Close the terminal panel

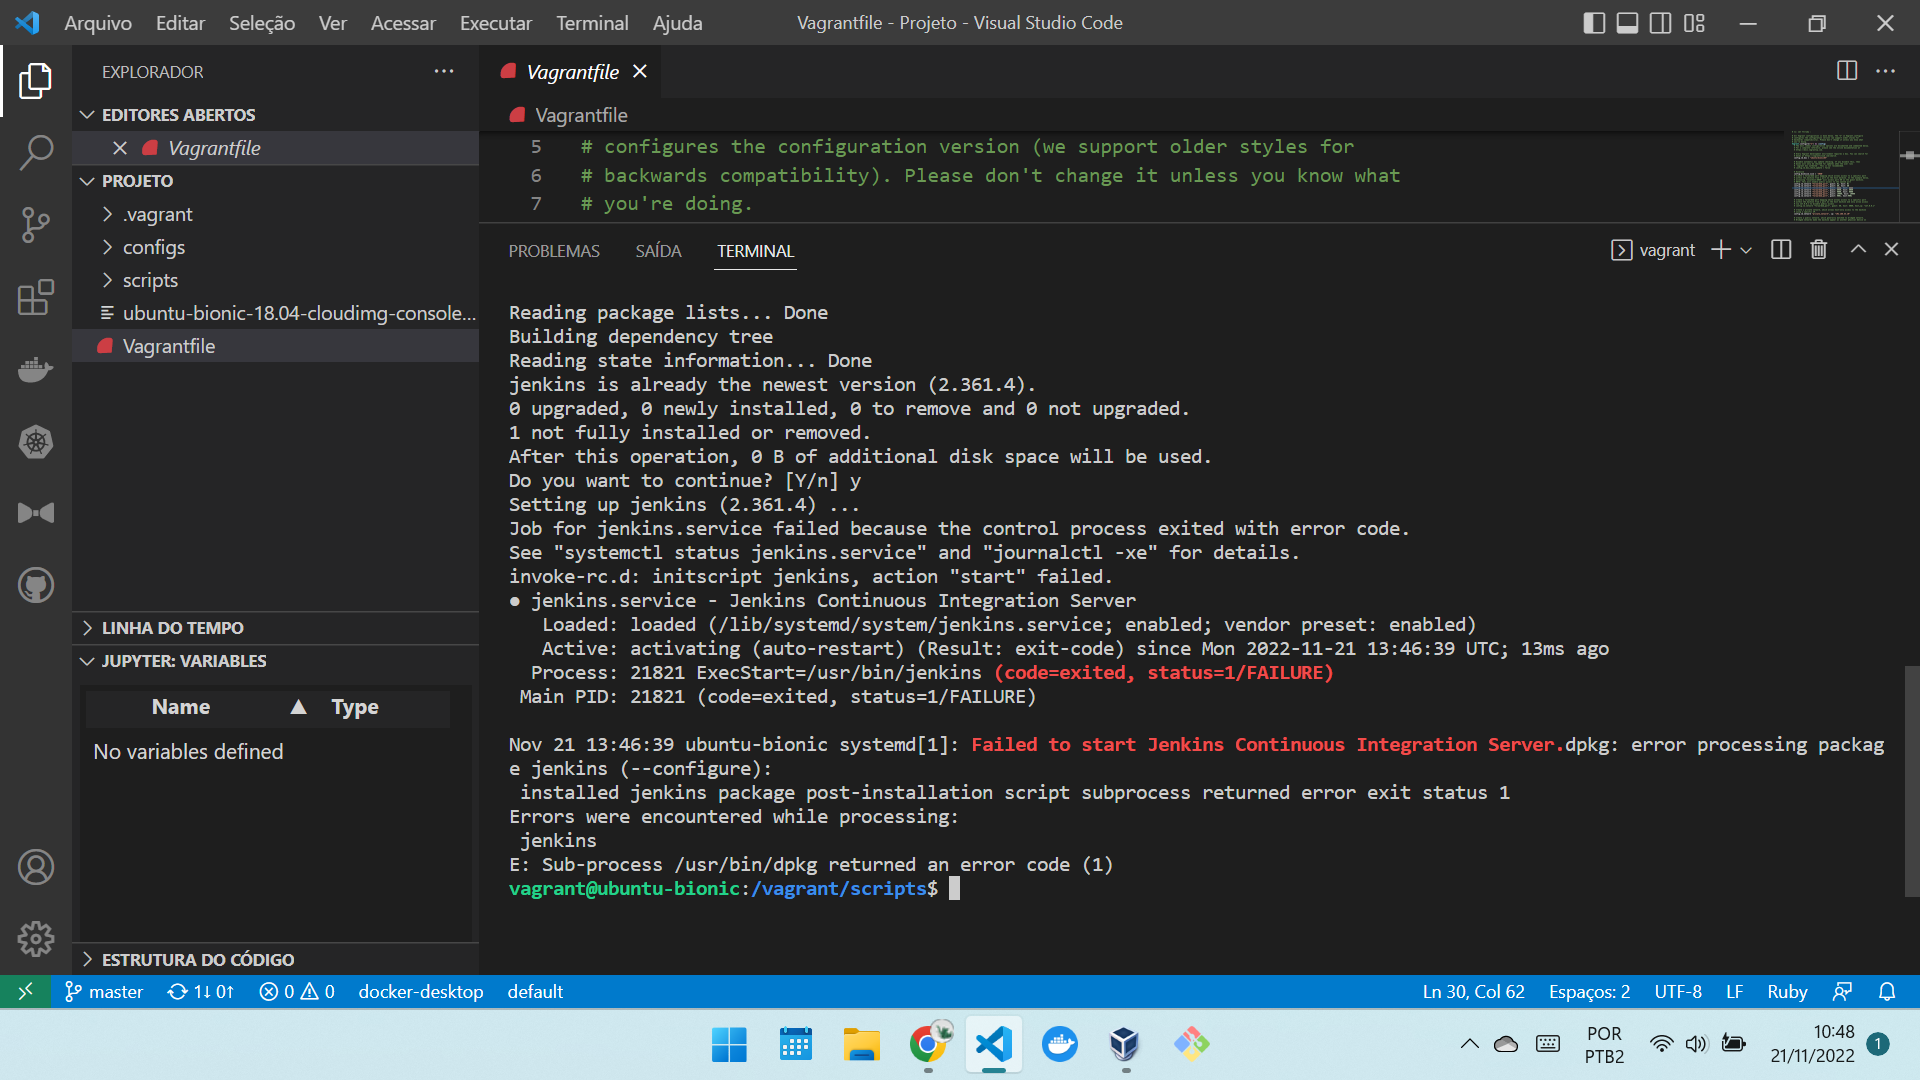pos(1891,250)
